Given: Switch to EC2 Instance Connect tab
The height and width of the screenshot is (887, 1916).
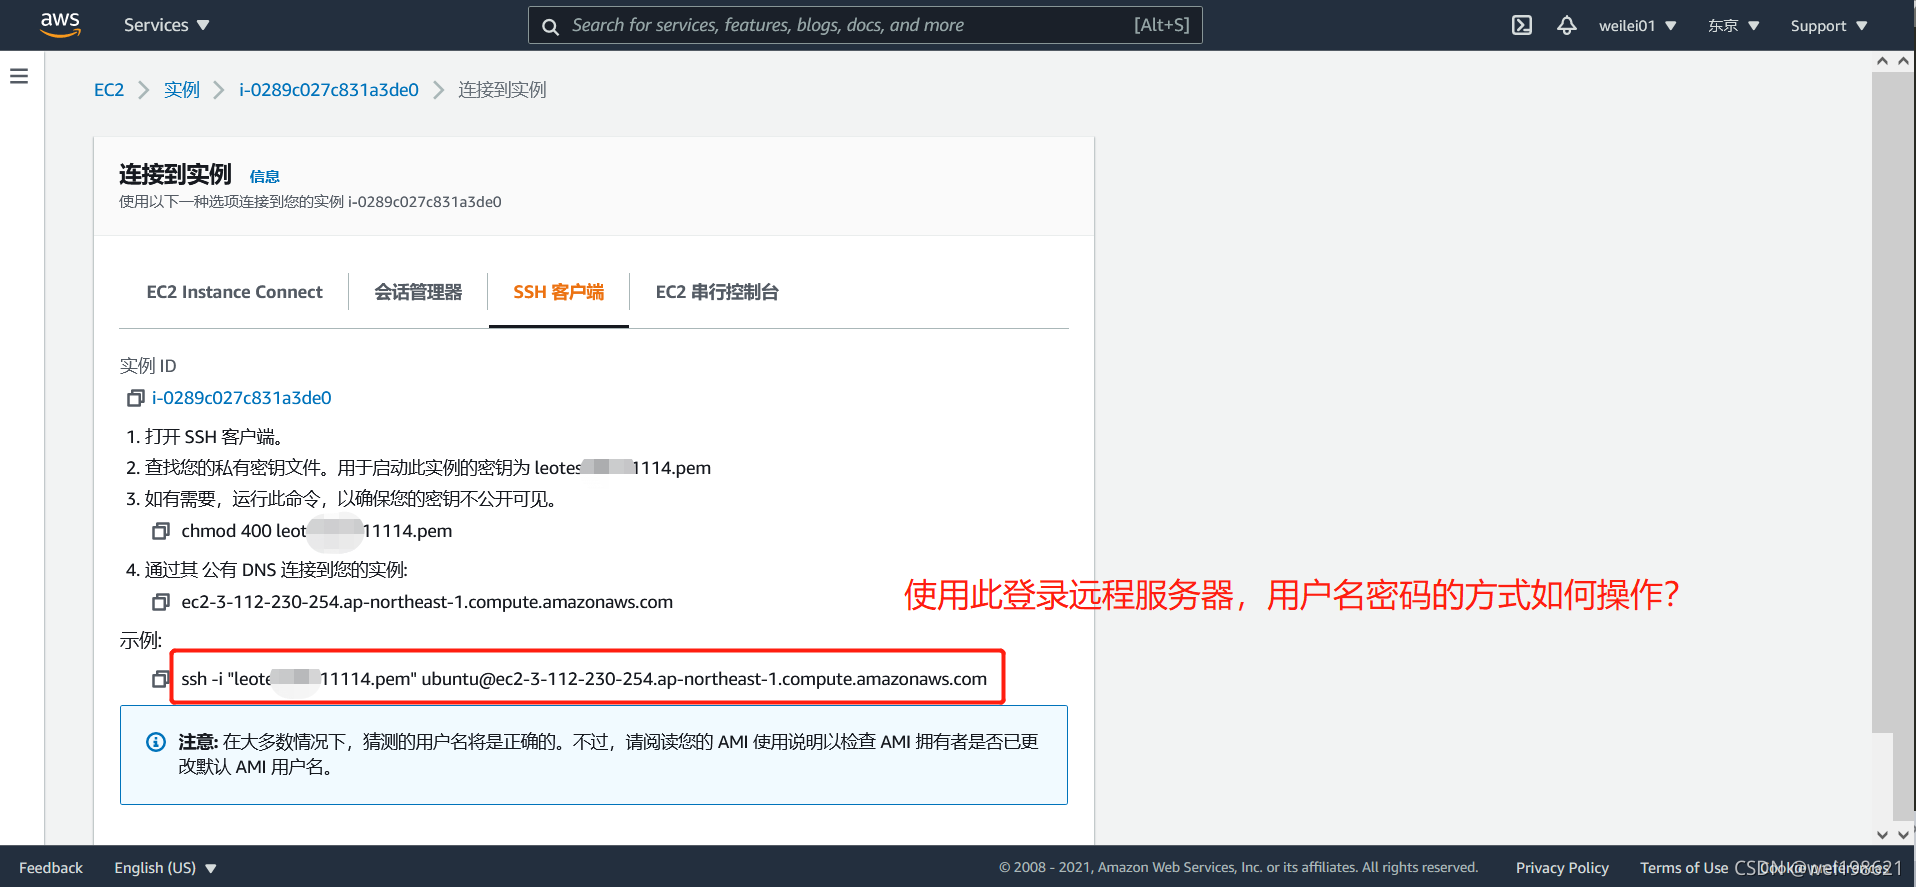Looking at the screenshot, I should 234,292.
